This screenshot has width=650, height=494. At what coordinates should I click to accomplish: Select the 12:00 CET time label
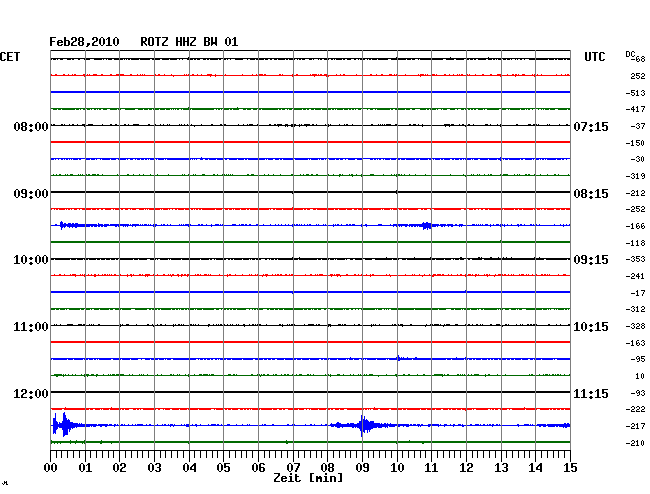coord(31,394)
